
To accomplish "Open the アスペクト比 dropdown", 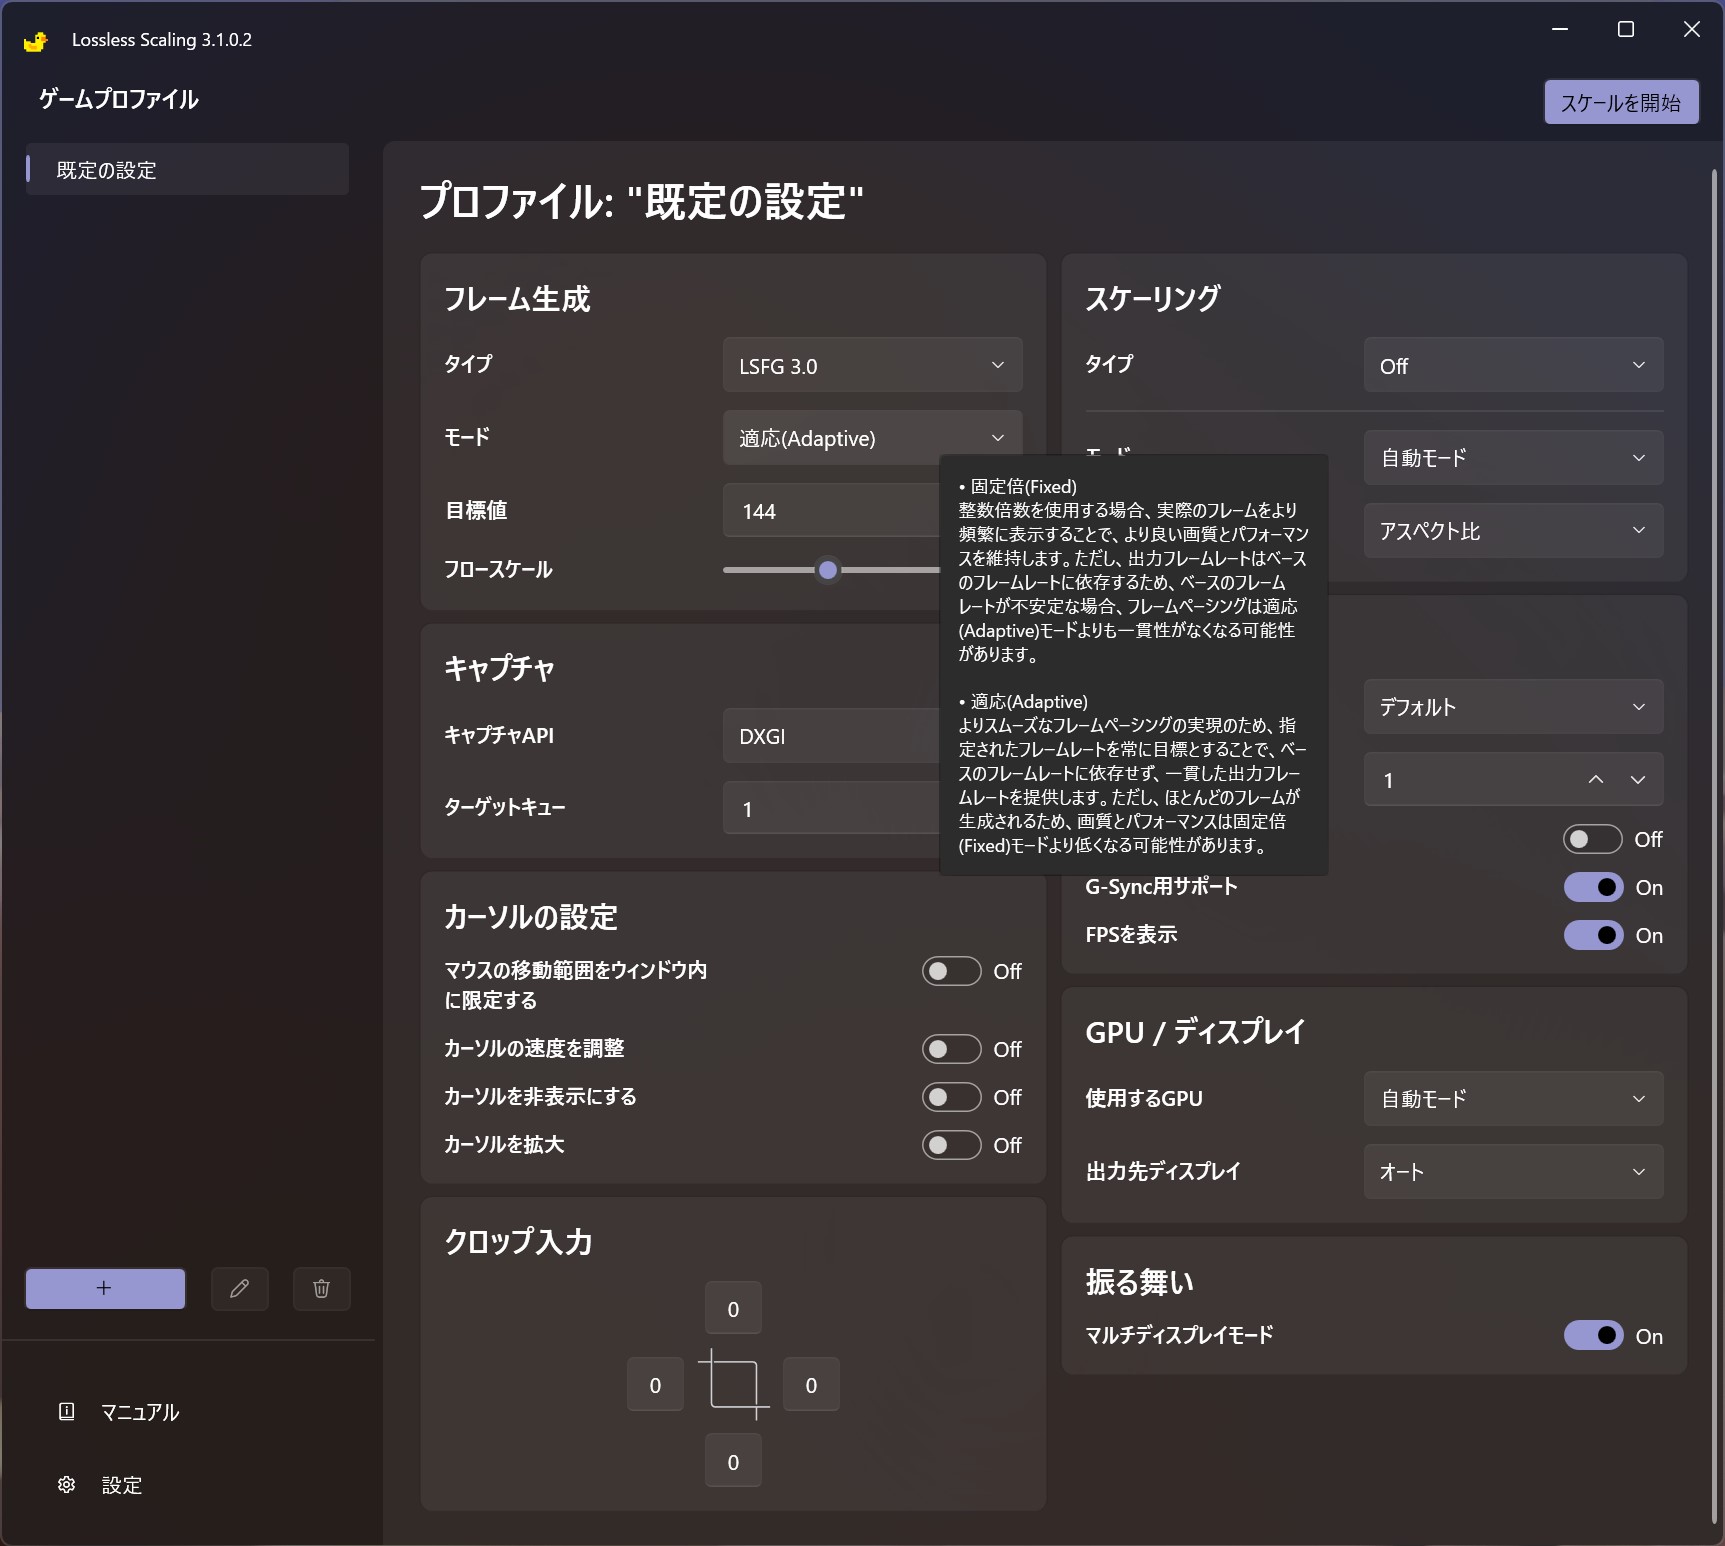I will tap(1514, 531).
